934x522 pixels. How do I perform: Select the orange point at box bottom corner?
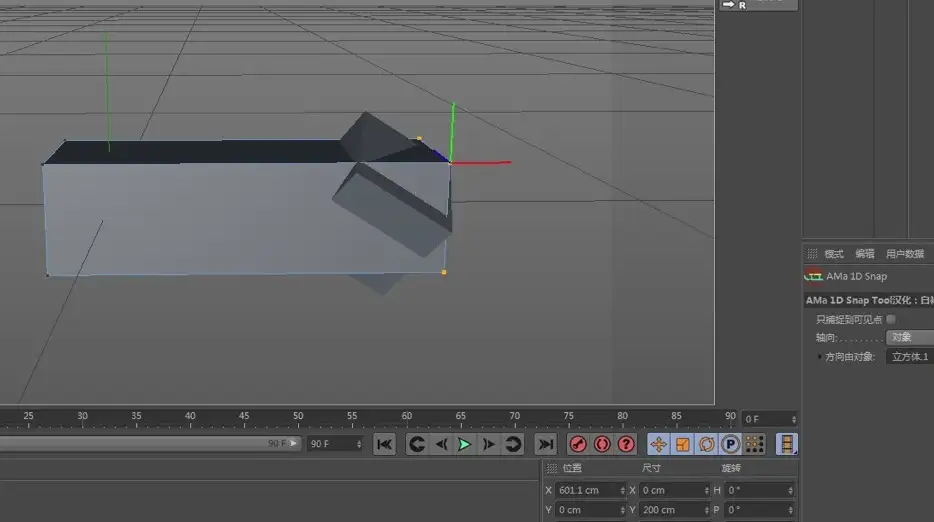tap(444, 272)
